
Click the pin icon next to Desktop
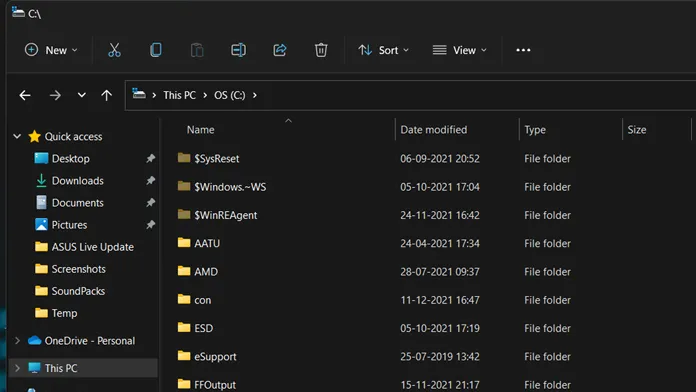(x=151, y=158)
